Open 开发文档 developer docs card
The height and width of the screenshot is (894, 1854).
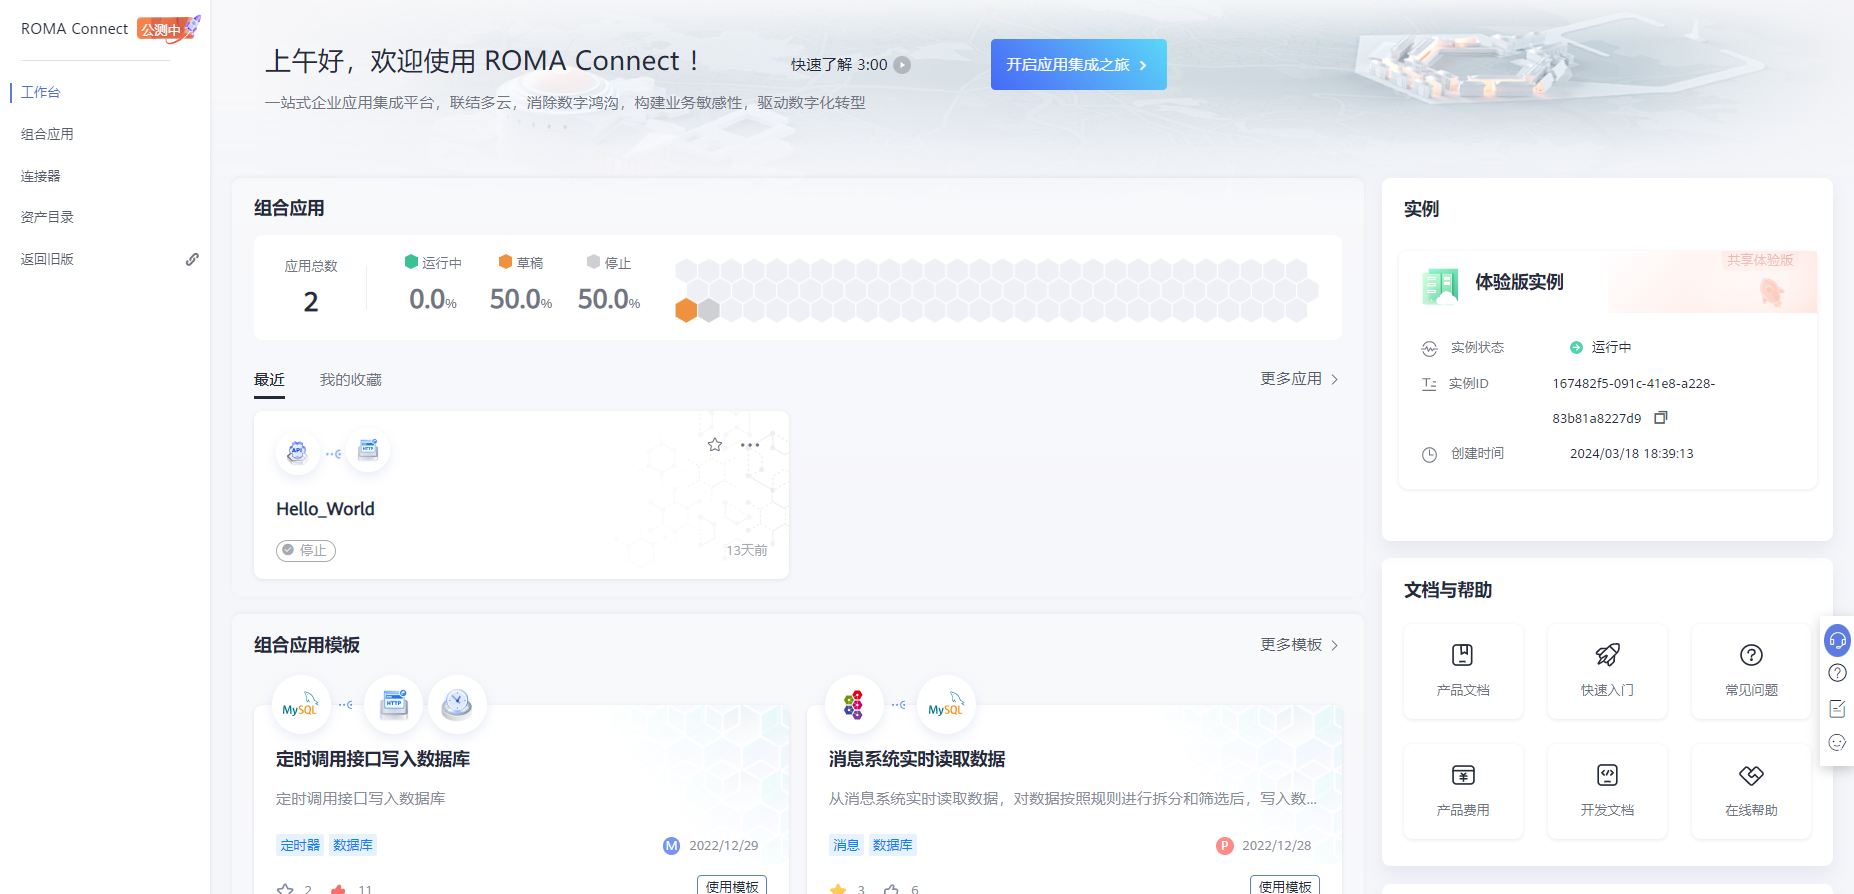(1607, 791)
